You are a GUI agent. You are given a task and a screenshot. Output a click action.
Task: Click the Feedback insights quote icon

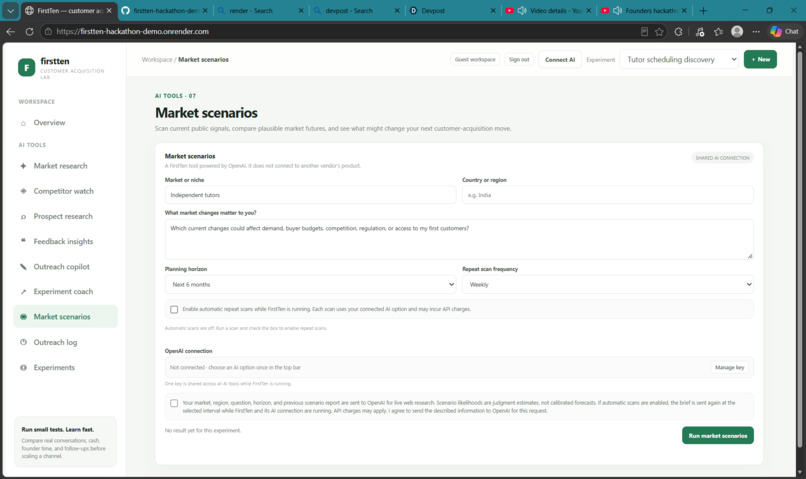23,241
